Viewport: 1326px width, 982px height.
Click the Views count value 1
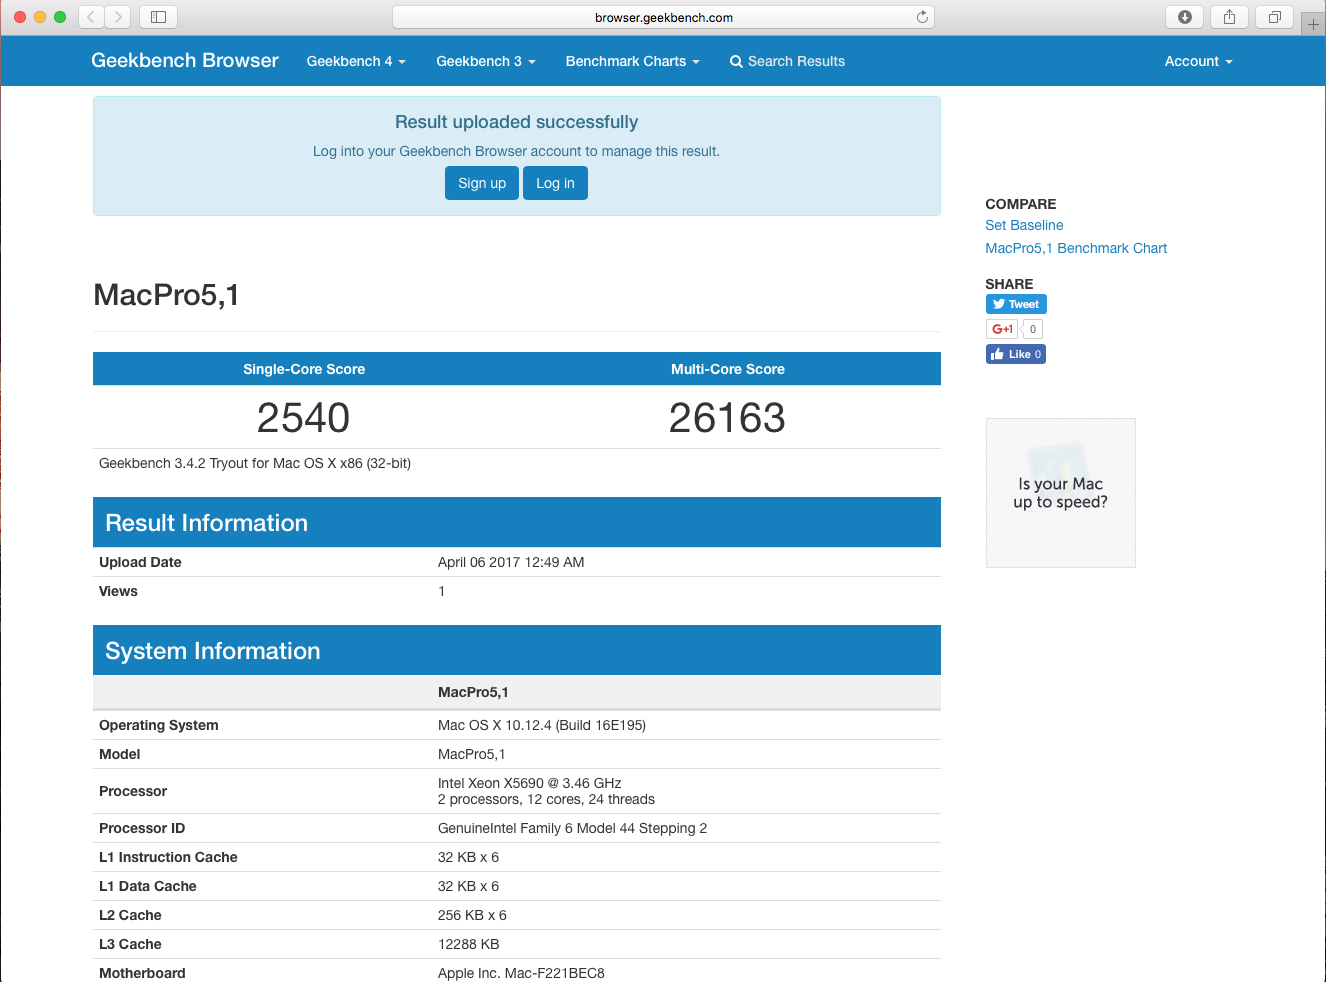[442, 591]
